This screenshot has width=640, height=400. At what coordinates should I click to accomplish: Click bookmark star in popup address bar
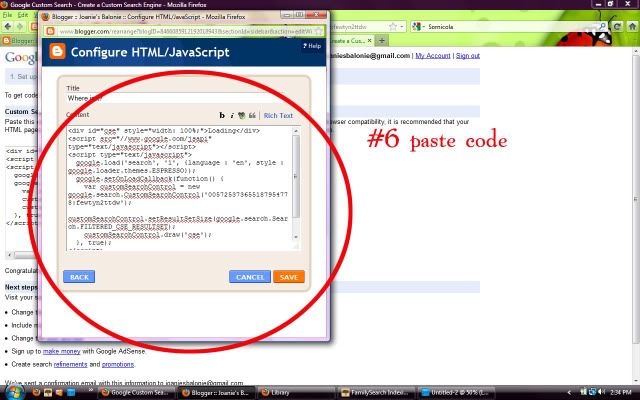318,31
